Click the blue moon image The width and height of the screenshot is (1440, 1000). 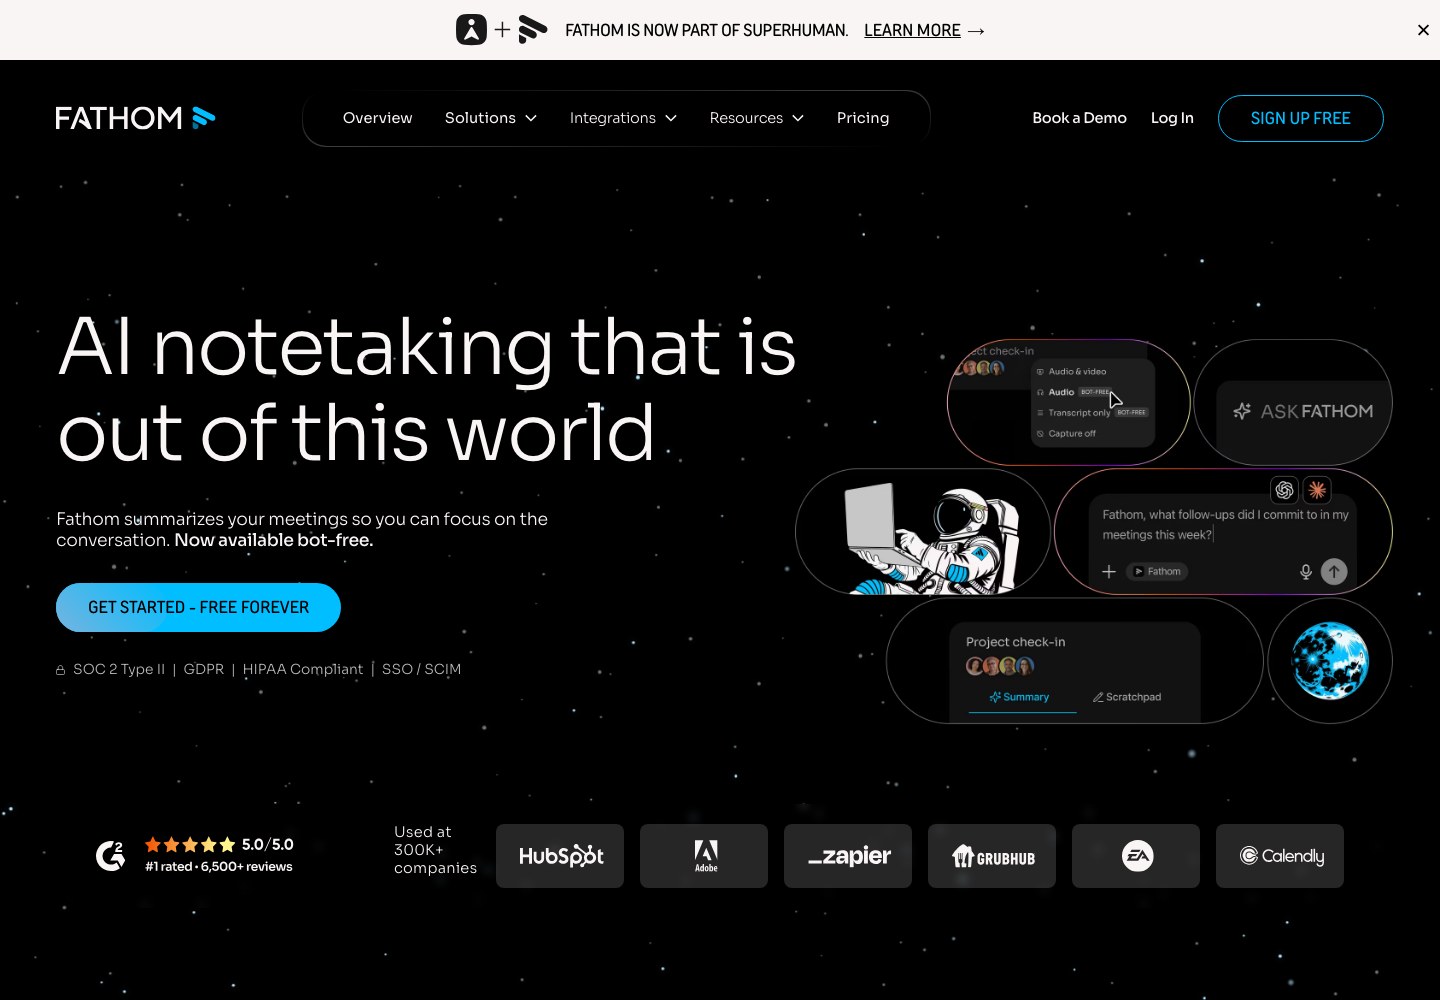(1330, 661)
